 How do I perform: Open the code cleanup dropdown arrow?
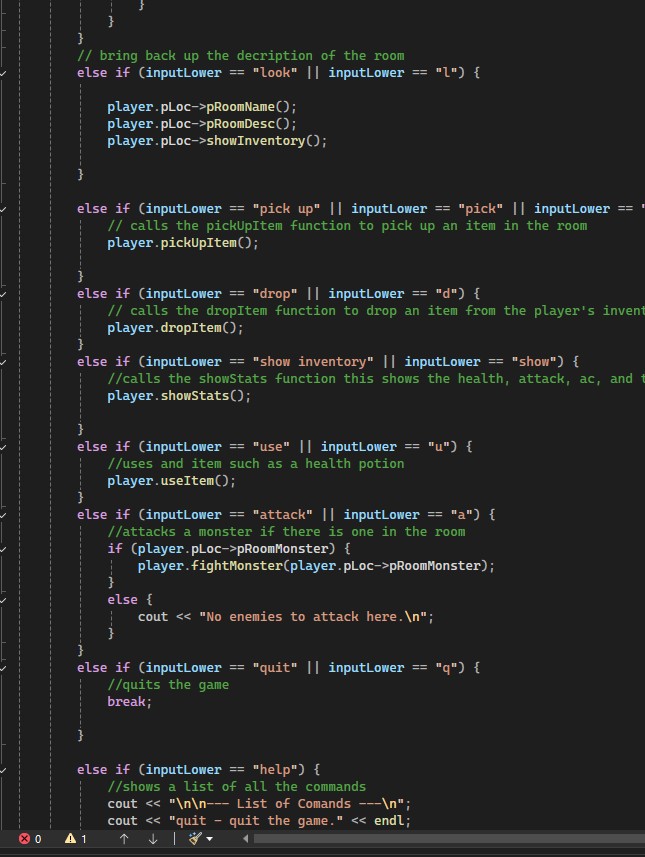[x=209, y=839]
